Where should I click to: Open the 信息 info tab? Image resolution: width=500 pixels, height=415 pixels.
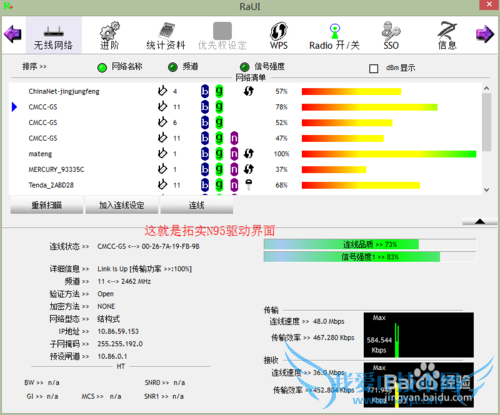(447, 35)
